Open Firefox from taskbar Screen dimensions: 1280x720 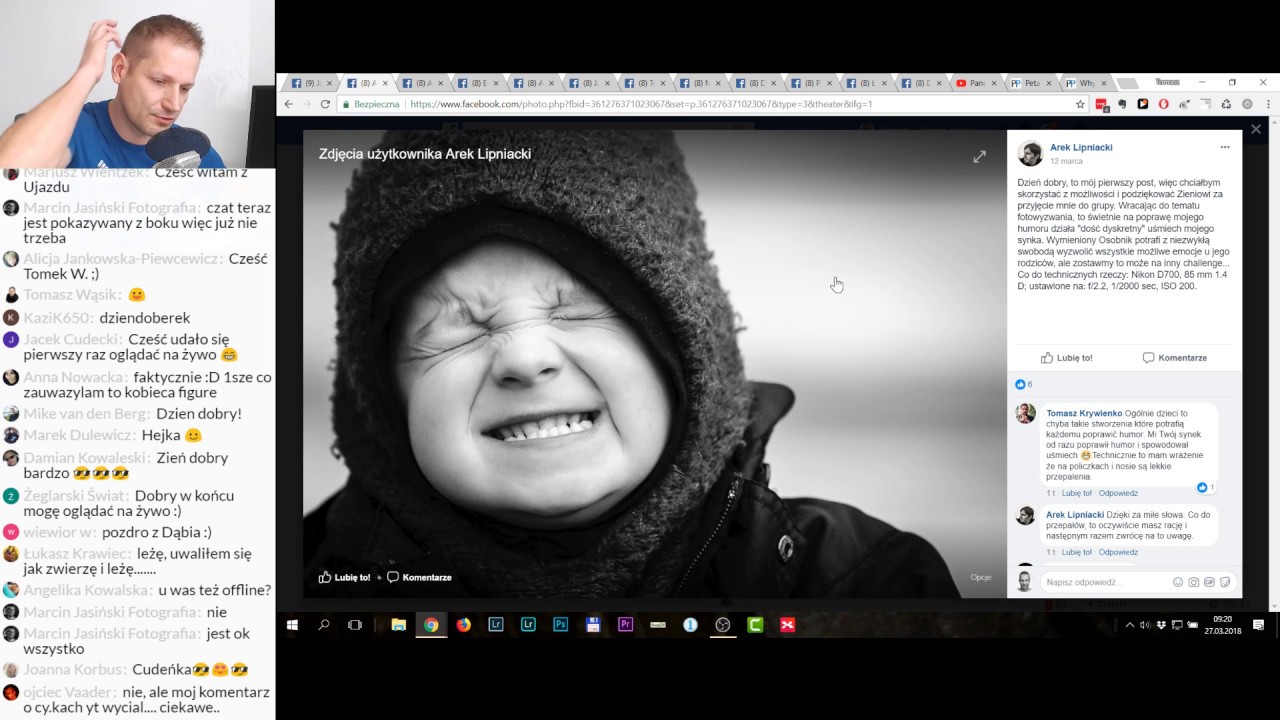(463, 625)
